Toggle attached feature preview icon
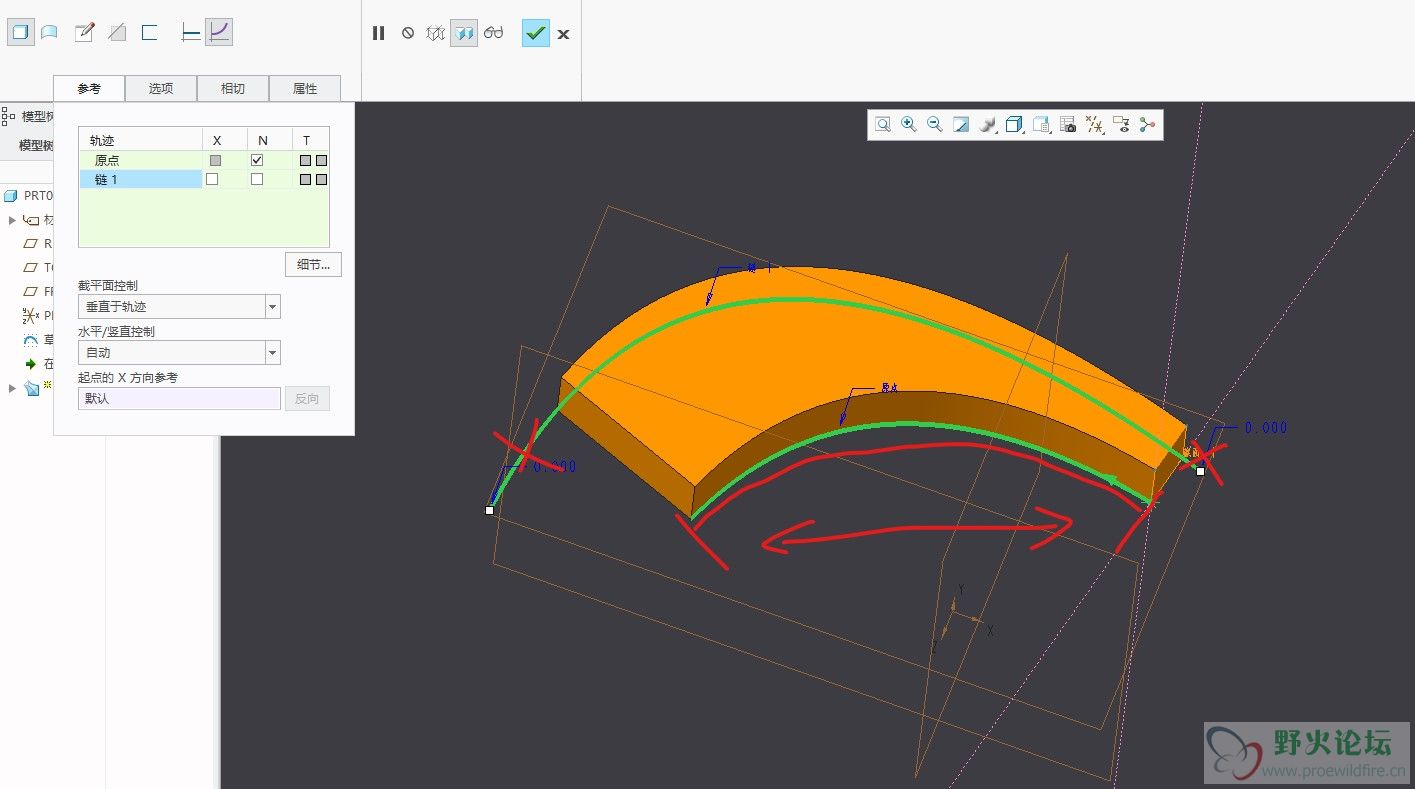Image resolution: width=1415 pixels, height=789 pixels. pos(464,33)
